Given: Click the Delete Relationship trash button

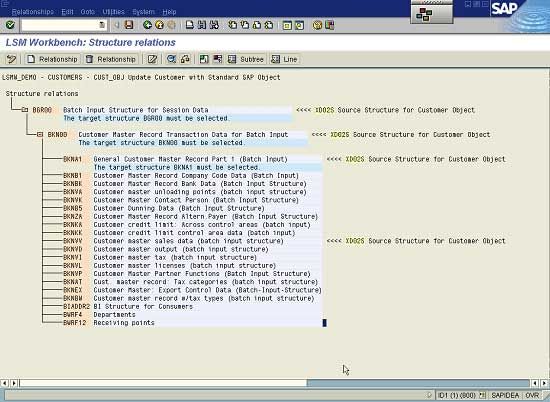Looking at the screenshot, I should [x=111, y=59].
